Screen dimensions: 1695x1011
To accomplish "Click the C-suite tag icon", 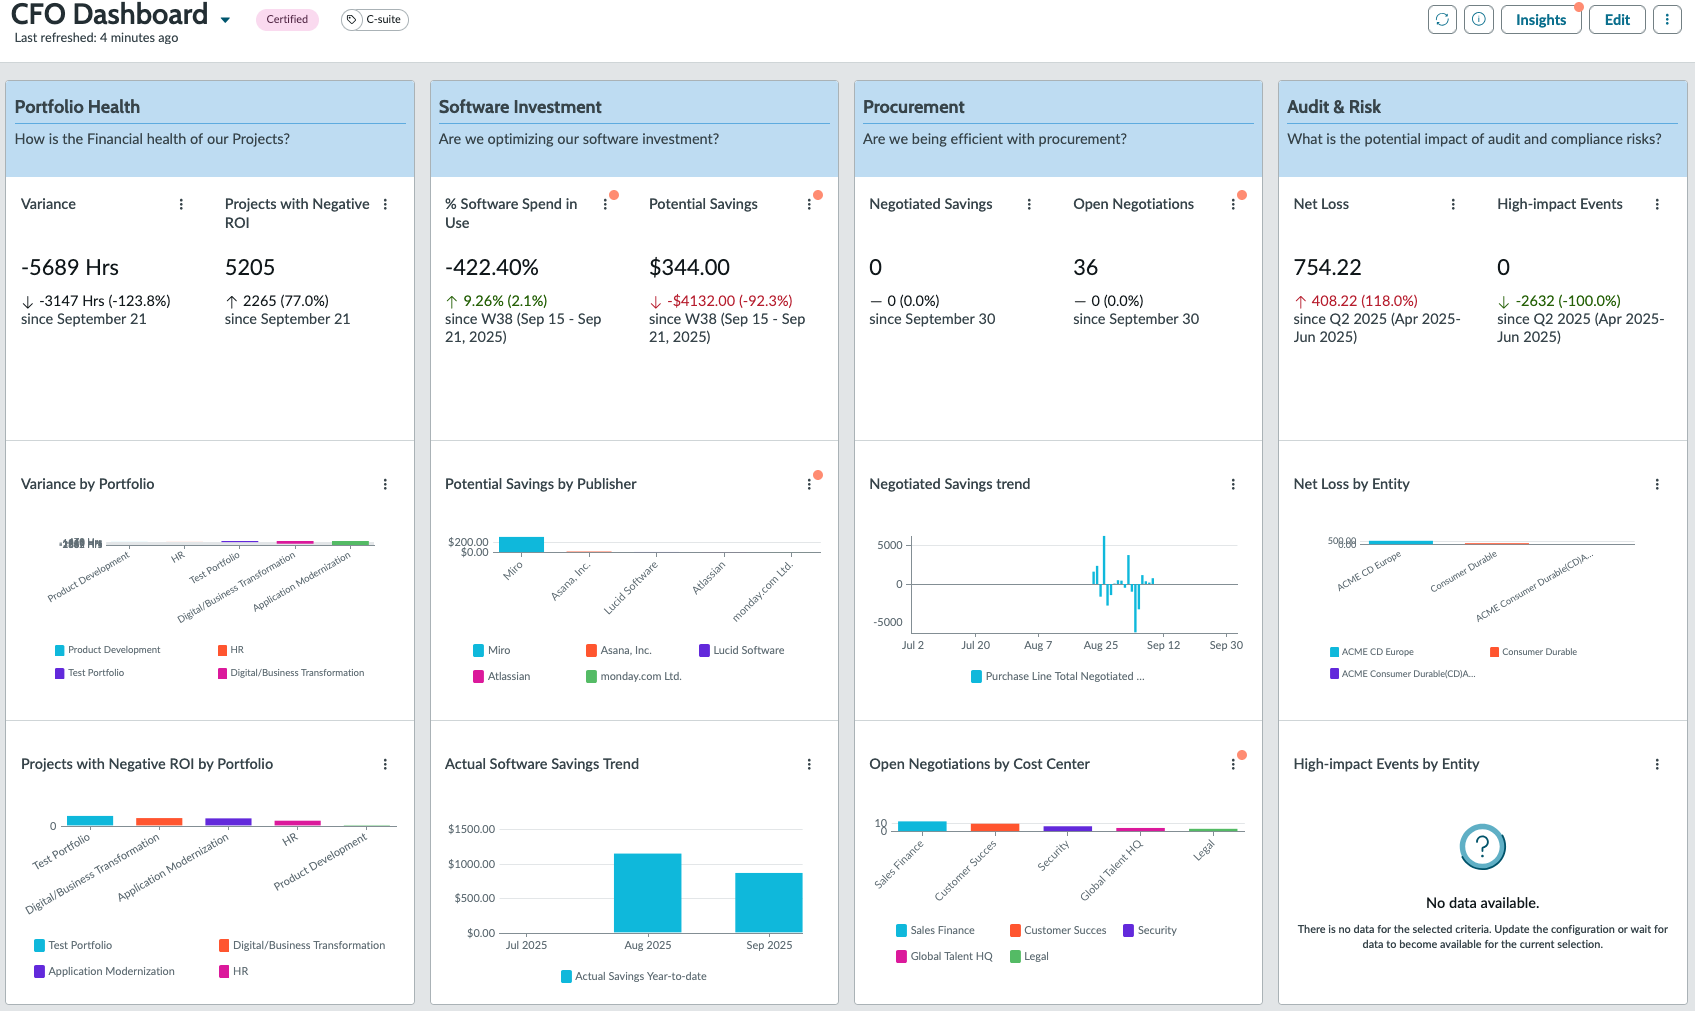I will coord(352,19).
